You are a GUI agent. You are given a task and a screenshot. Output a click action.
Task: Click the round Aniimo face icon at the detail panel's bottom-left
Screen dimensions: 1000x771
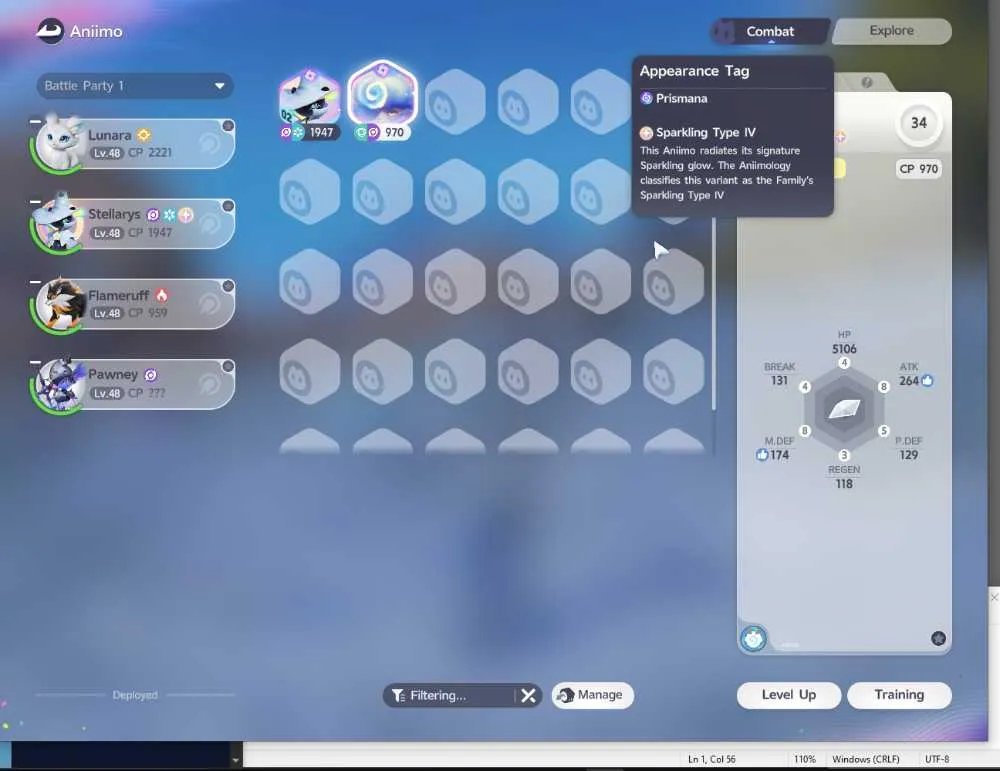point(753,638)
